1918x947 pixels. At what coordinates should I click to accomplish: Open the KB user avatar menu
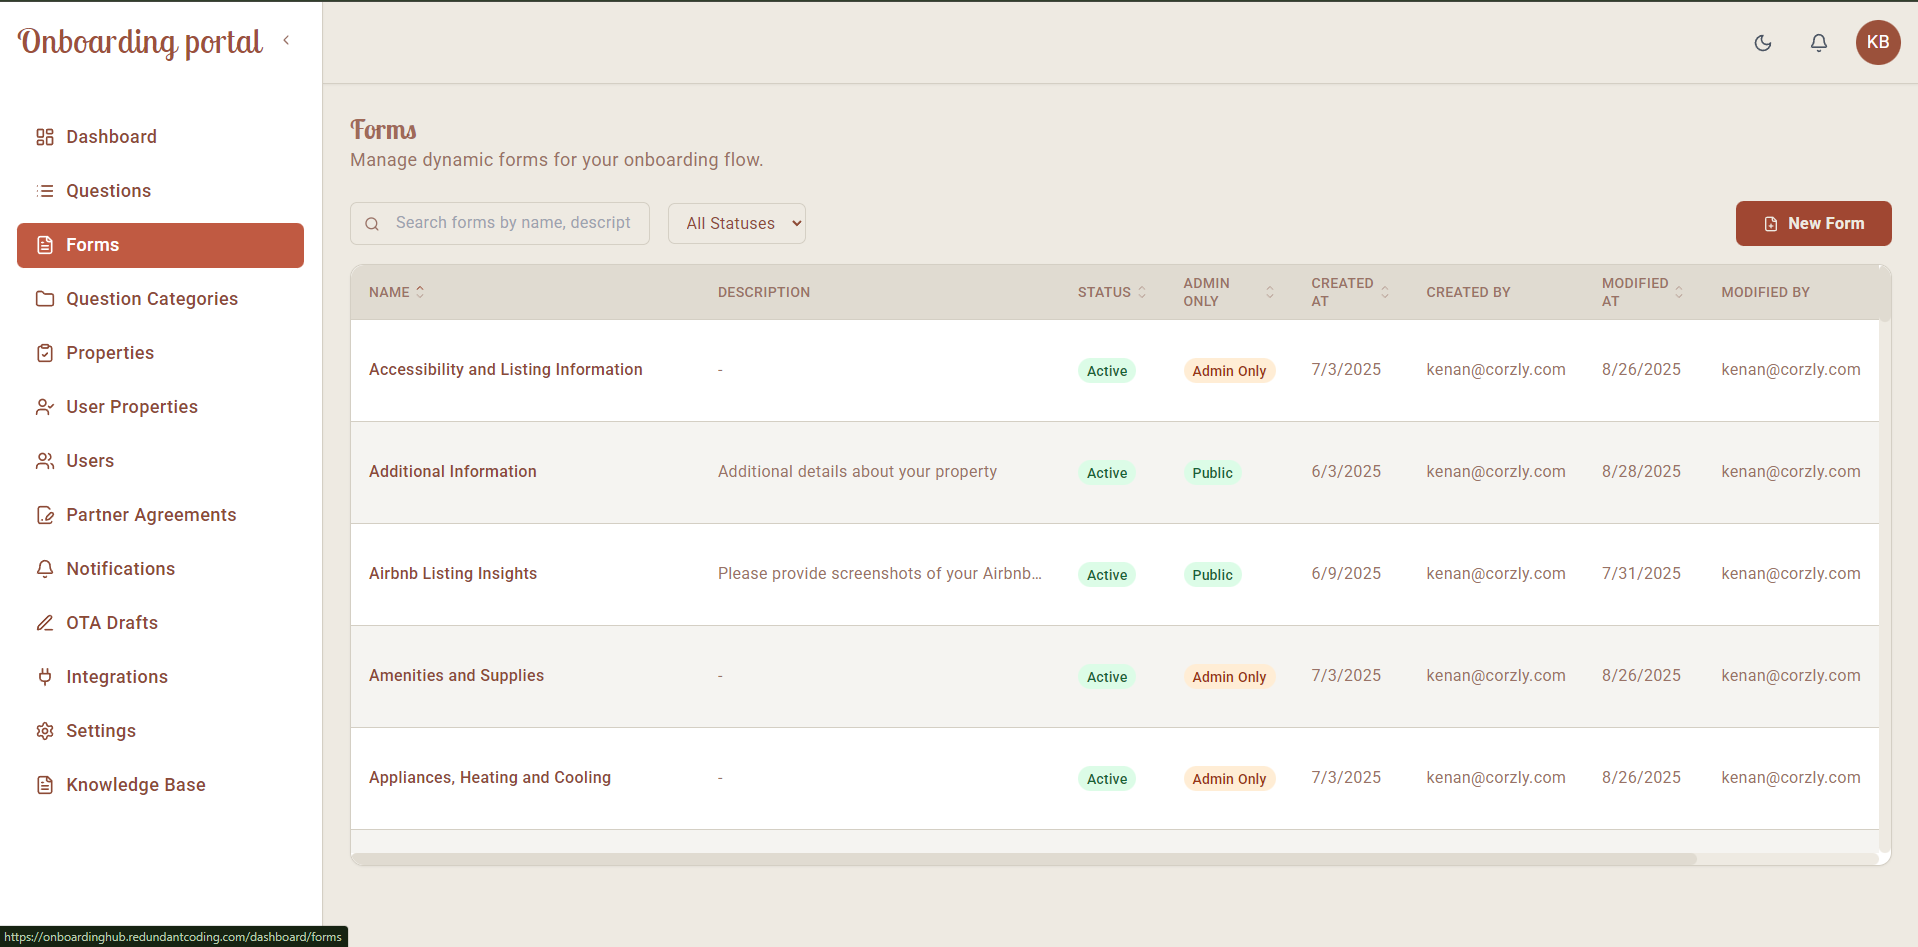1878,43
